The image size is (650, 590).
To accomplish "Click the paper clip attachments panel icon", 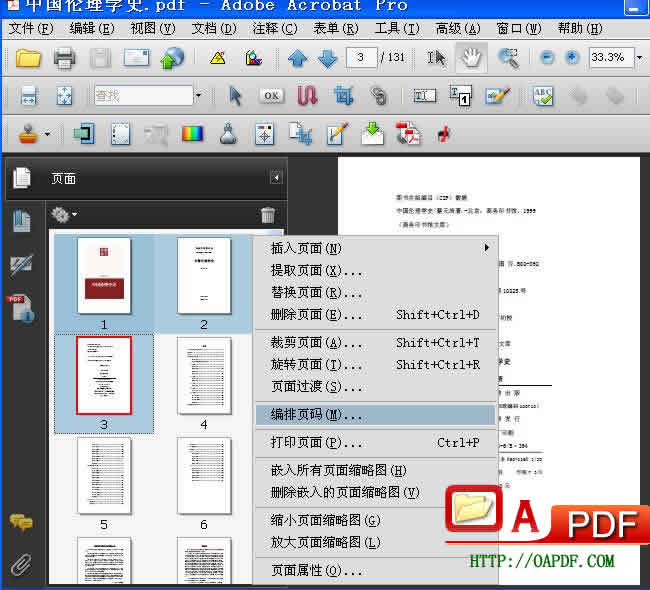I will [21, 565].
